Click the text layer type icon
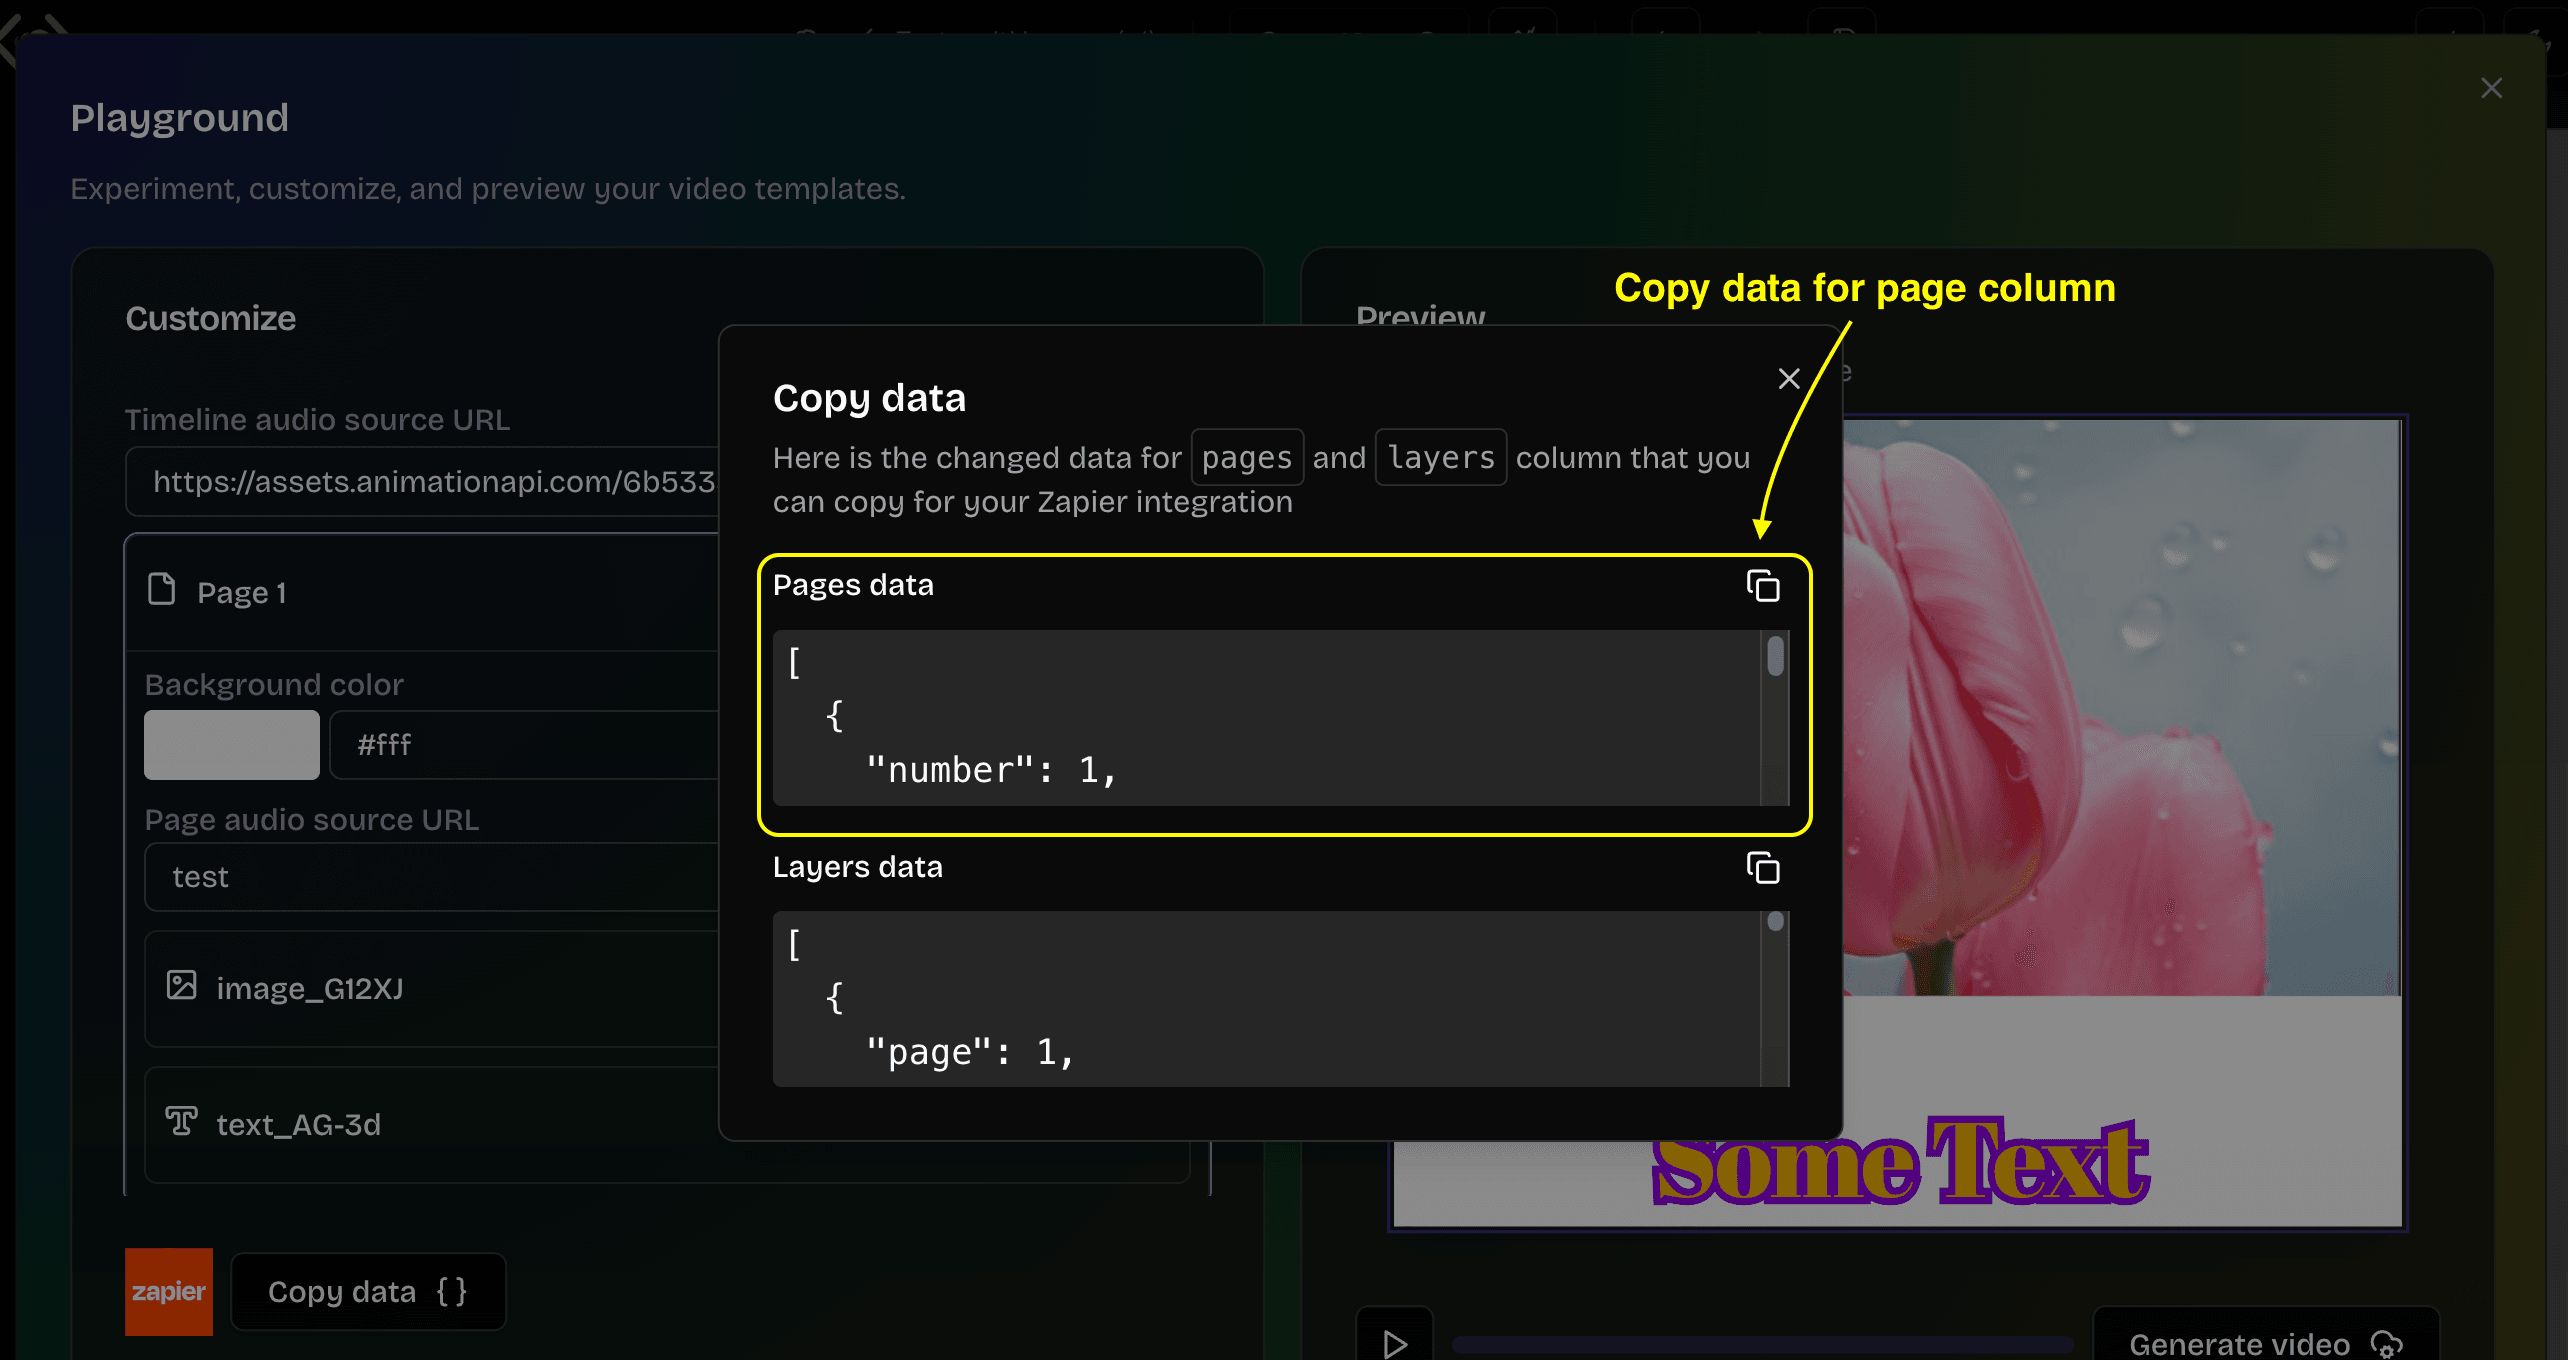This screenshot has height=1360, width=2568. click(x=181, y=1122)
